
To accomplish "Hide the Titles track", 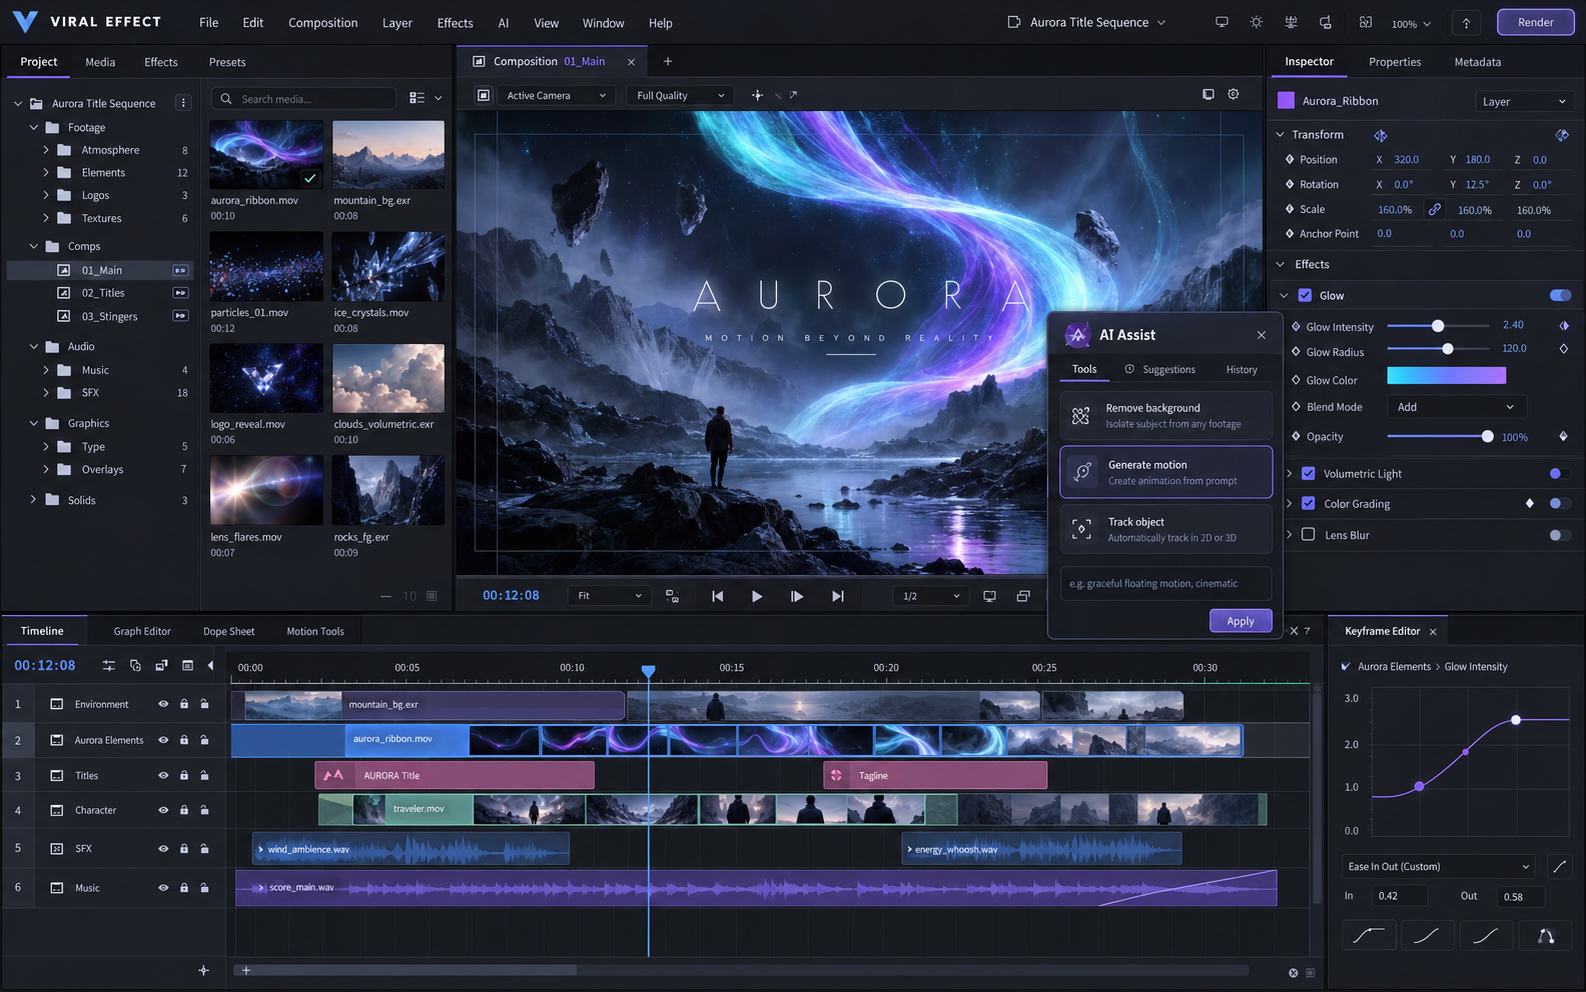I will (163, 775).
